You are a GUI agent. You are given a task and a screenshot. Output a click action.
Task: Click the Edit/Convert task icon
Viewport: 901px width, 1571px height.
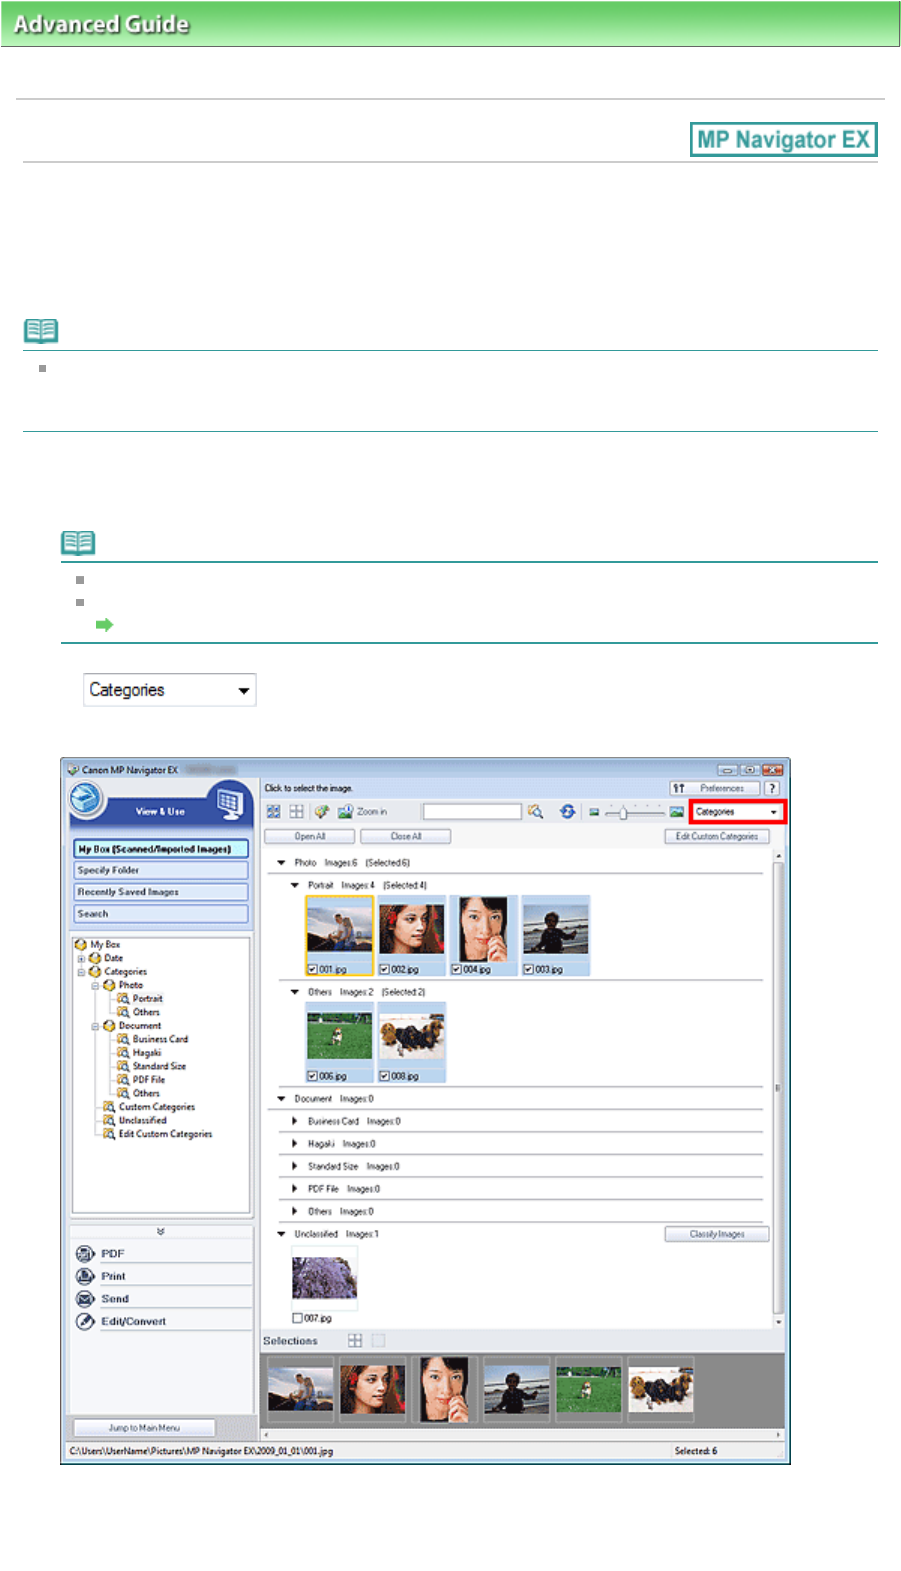coord(85,1322)
